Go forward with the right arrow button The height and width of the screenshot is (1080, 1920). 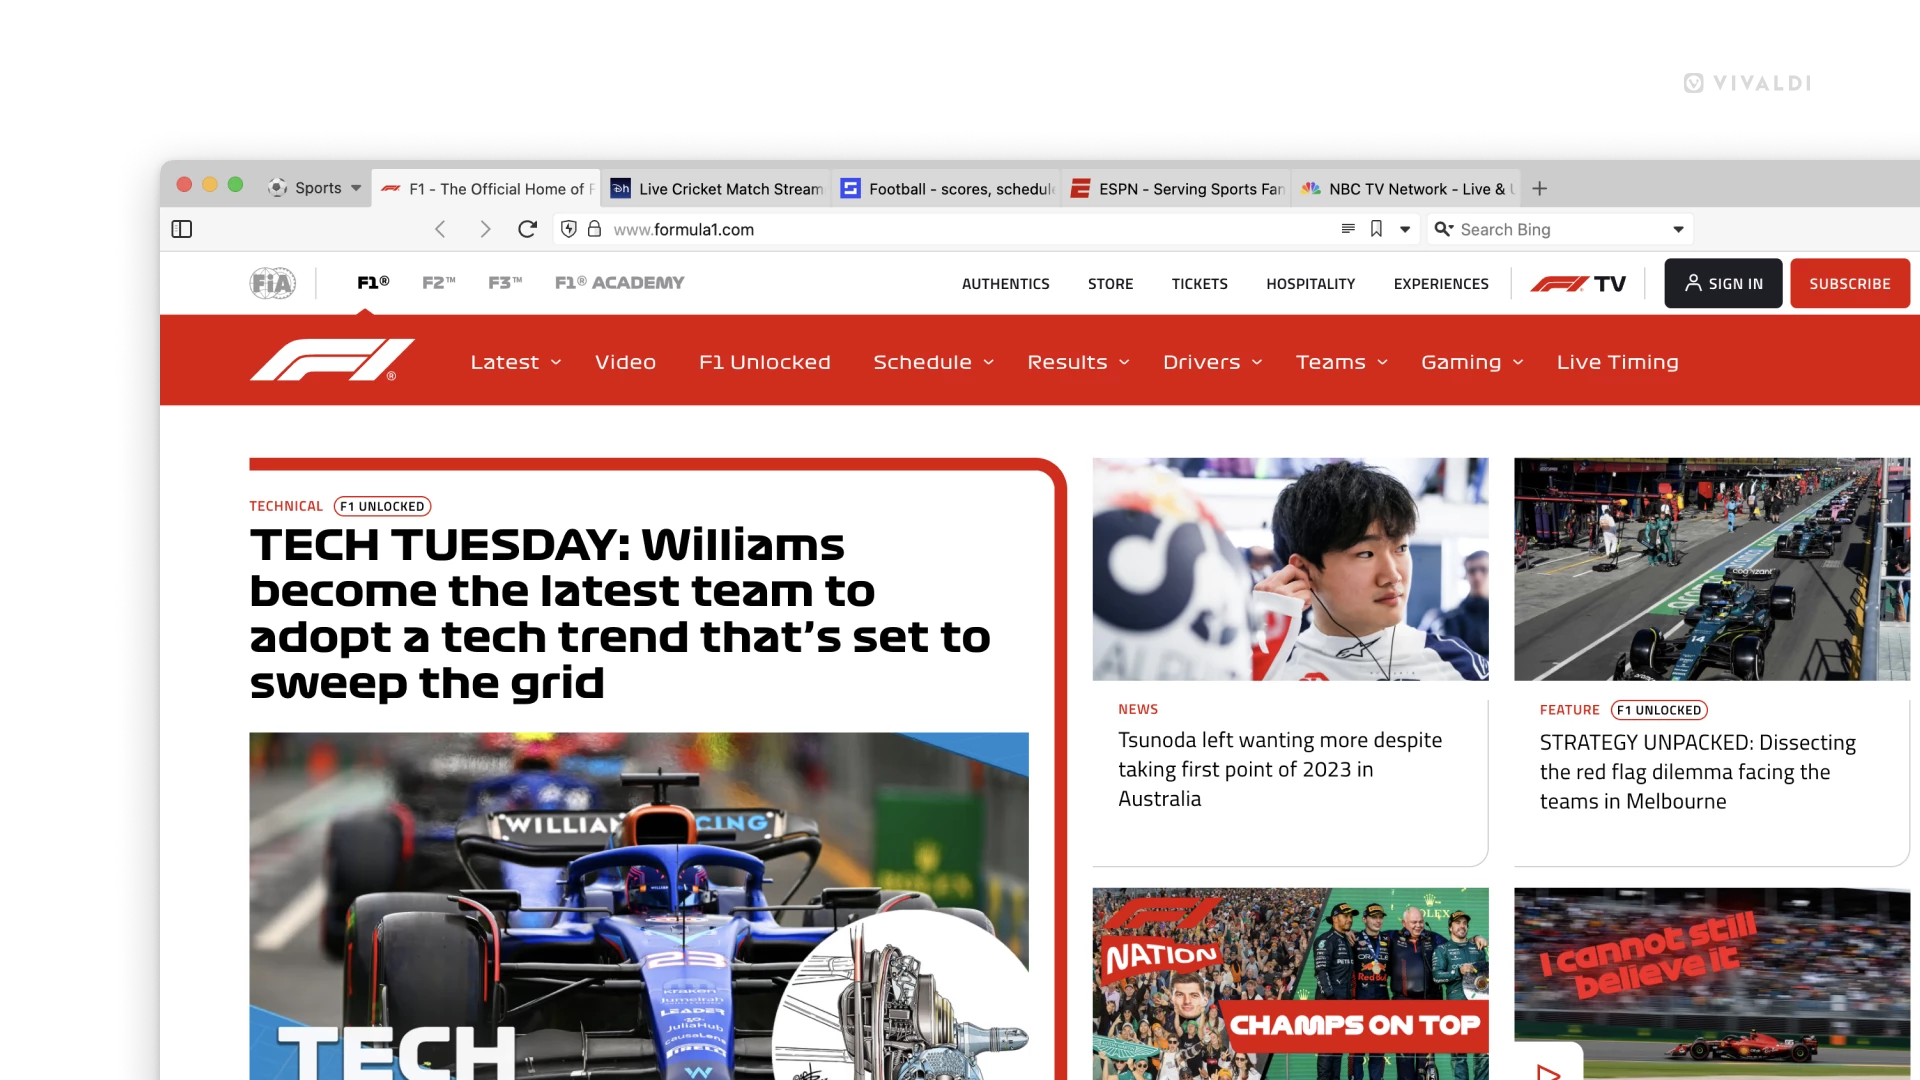(x=485, y=229)
